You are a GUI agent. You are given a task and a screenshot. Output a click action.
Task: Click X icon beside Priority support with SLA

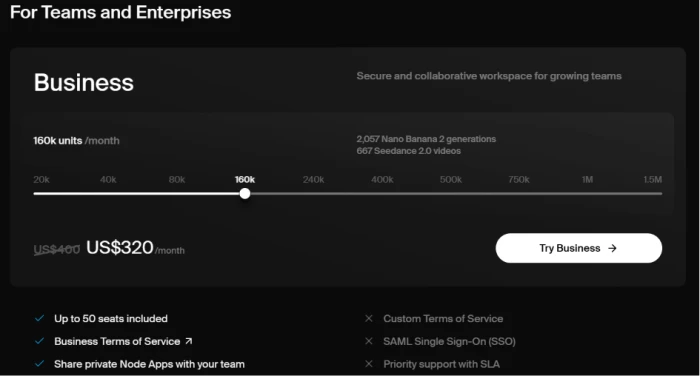tap(369, 363)
